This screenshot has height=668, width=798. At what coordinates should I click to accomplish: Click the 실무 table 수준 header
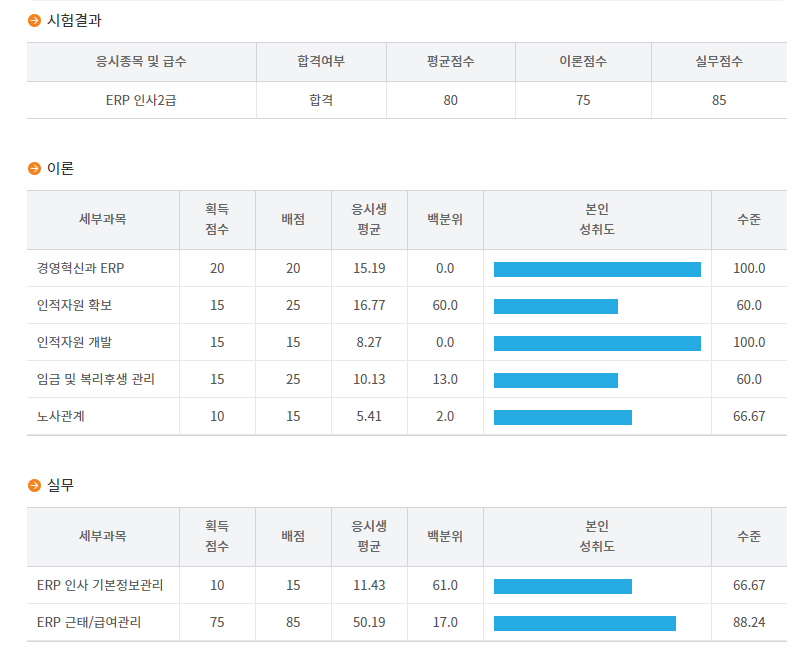[749, 536]
